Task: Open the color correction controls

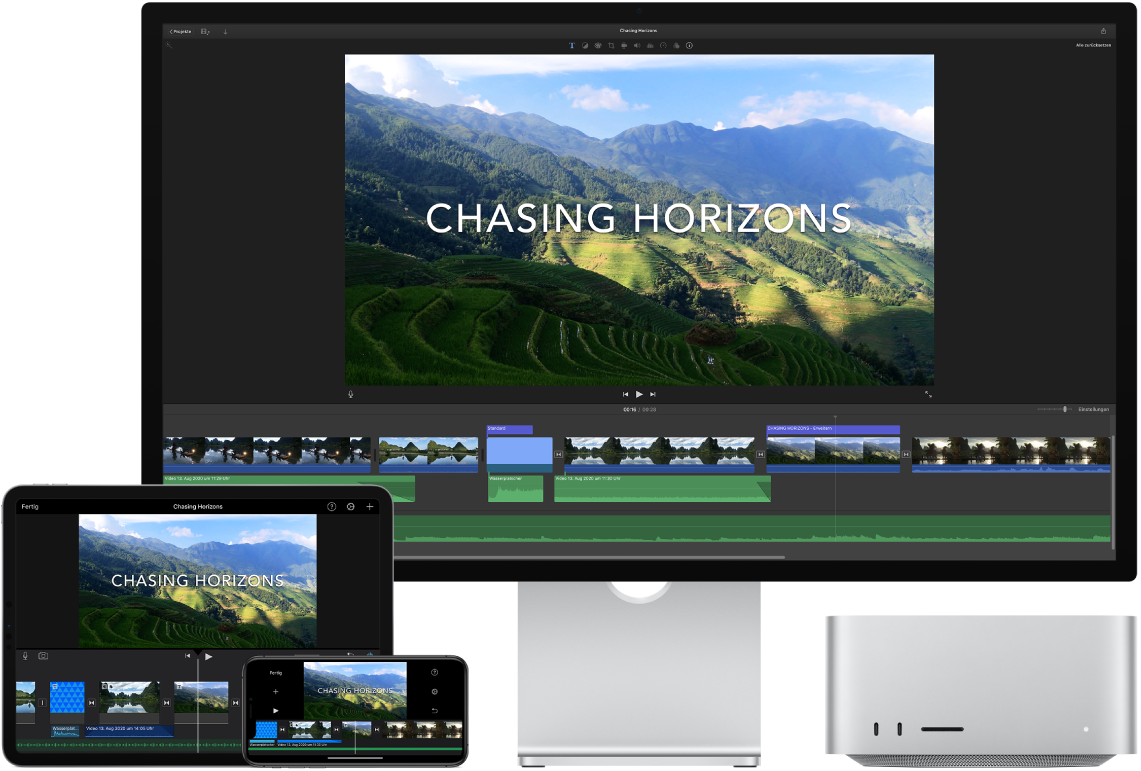Action: click(x=598, y=45)
